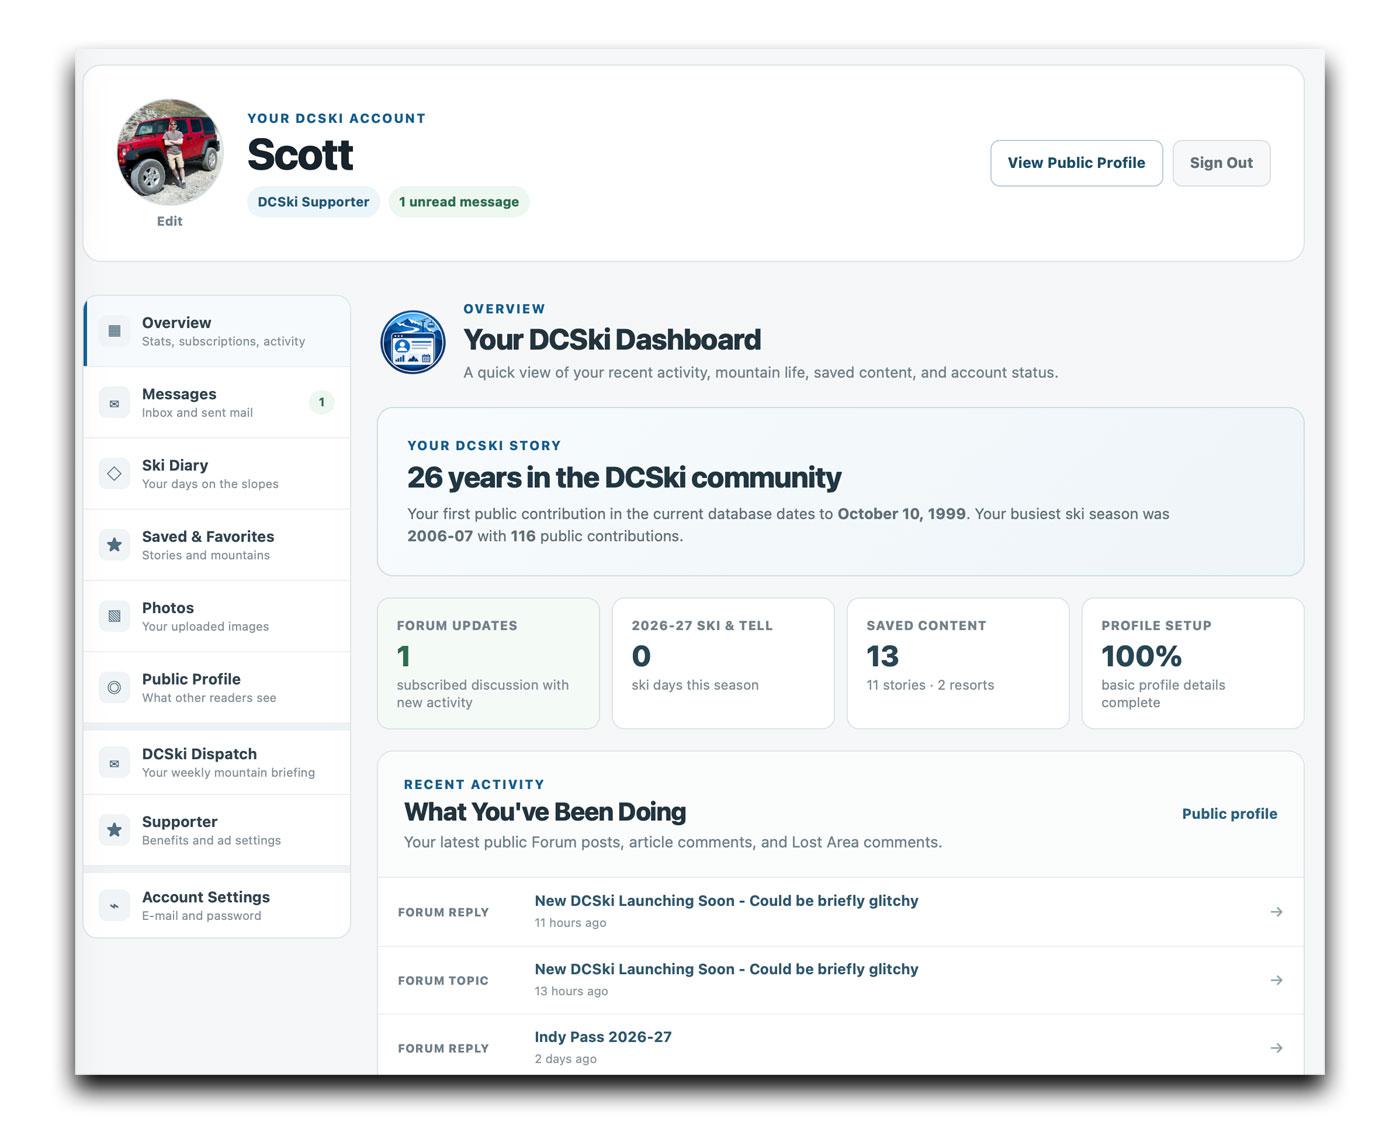Open the Overview sidebar section
Image resolution: width=1400 pixels, height=1146 pixels.
(217, 331)
